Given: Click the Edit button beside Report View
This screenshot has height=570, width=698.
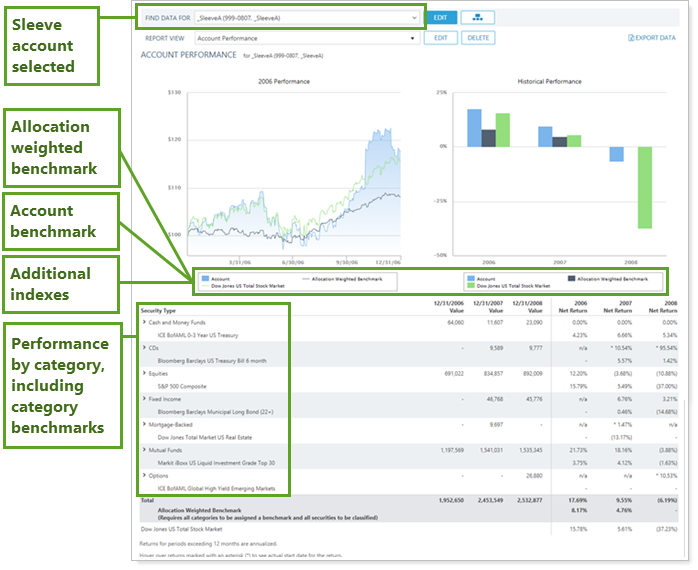Looking at the screenshot, I should point(440,38).
